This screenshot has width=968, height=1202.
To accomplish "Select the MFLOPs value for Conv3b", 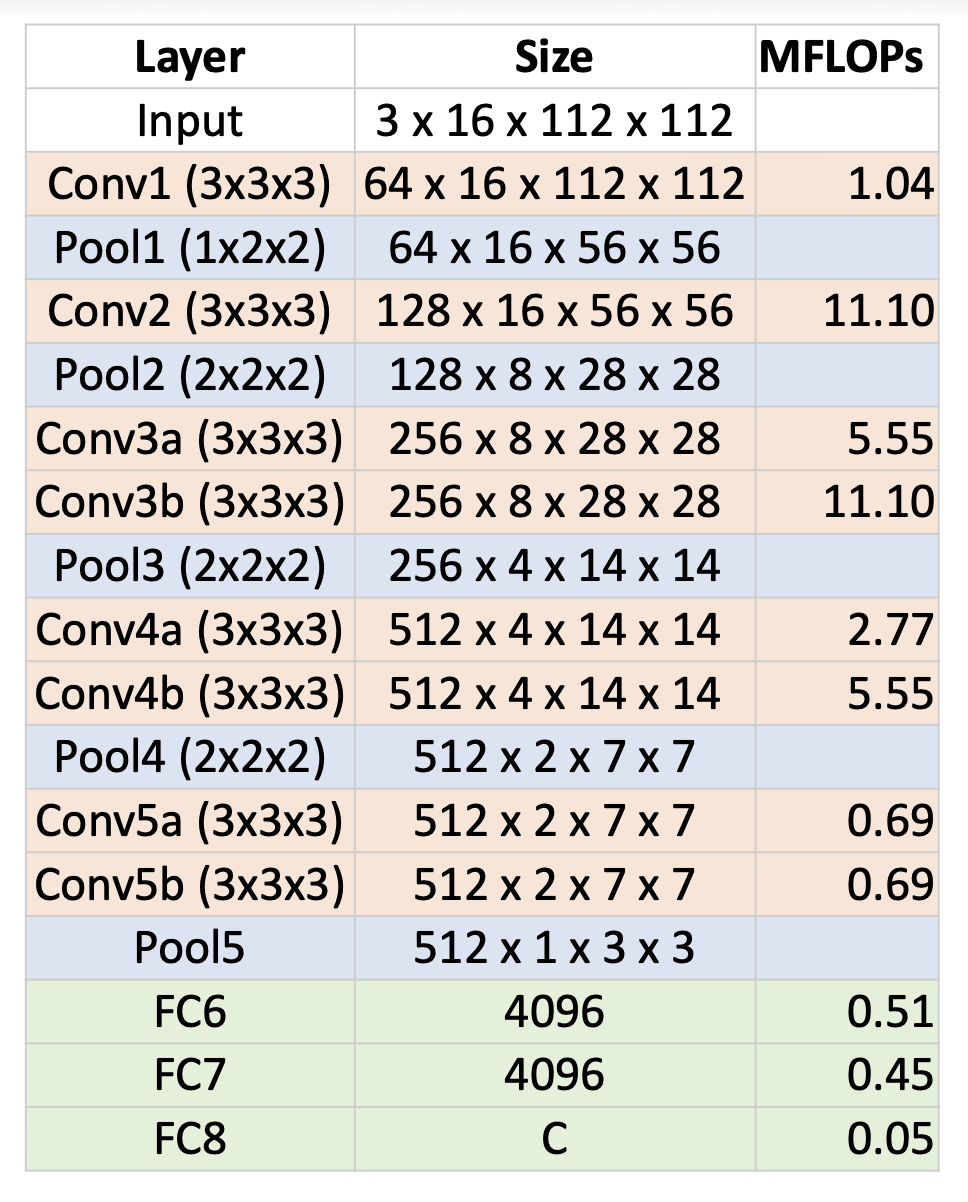I will (879, 502).
